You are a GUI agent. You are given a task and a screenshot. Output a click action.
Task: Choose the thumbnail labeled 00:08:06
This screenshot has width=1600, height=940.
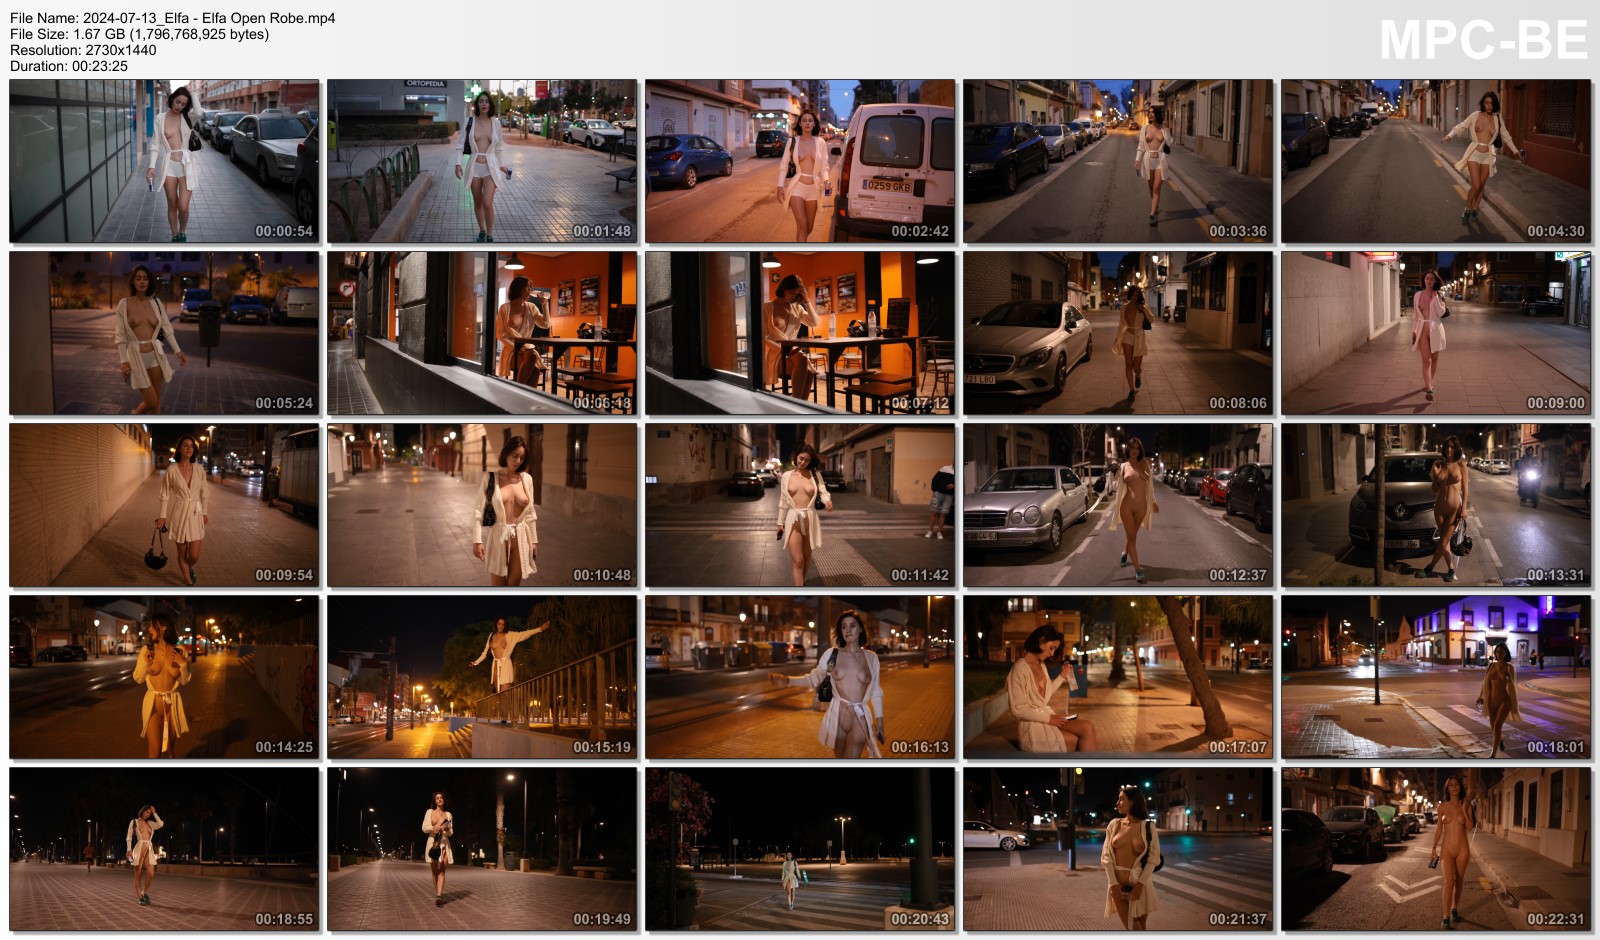coord(1118,333)
